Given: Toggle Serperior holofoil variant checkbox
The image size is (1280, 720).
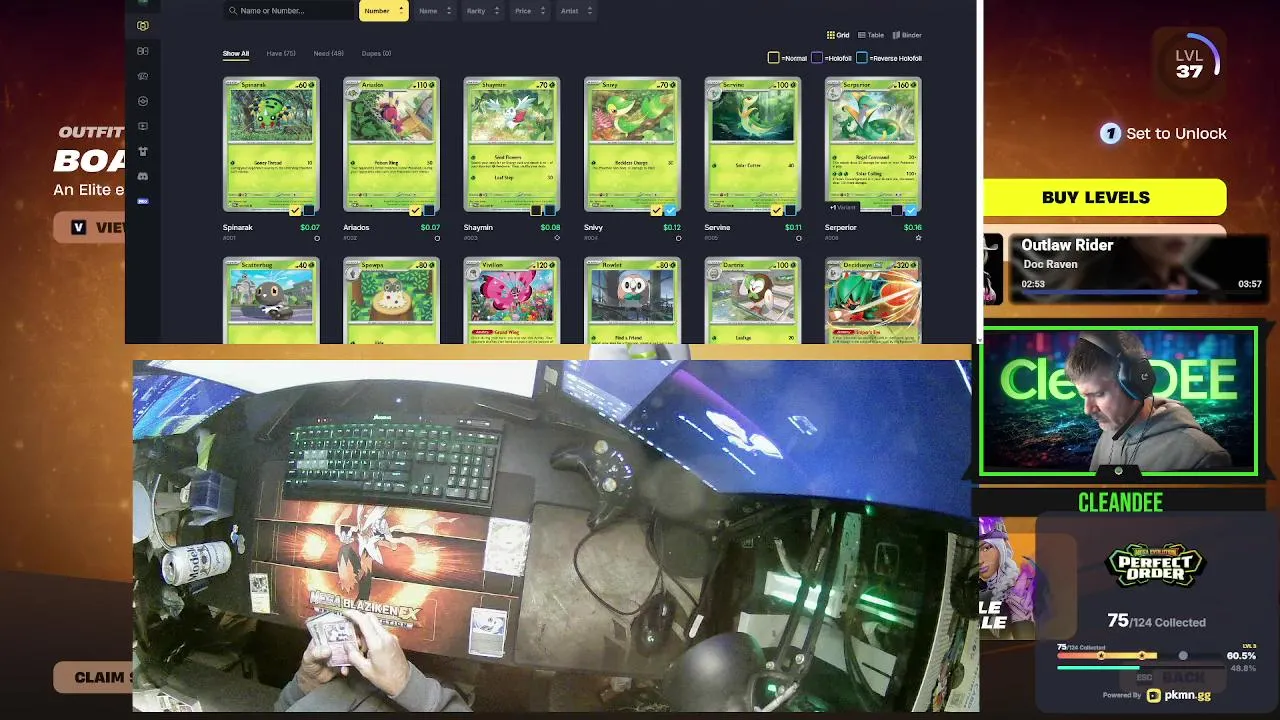Looking at the screenshot, I should coord(897,211).
